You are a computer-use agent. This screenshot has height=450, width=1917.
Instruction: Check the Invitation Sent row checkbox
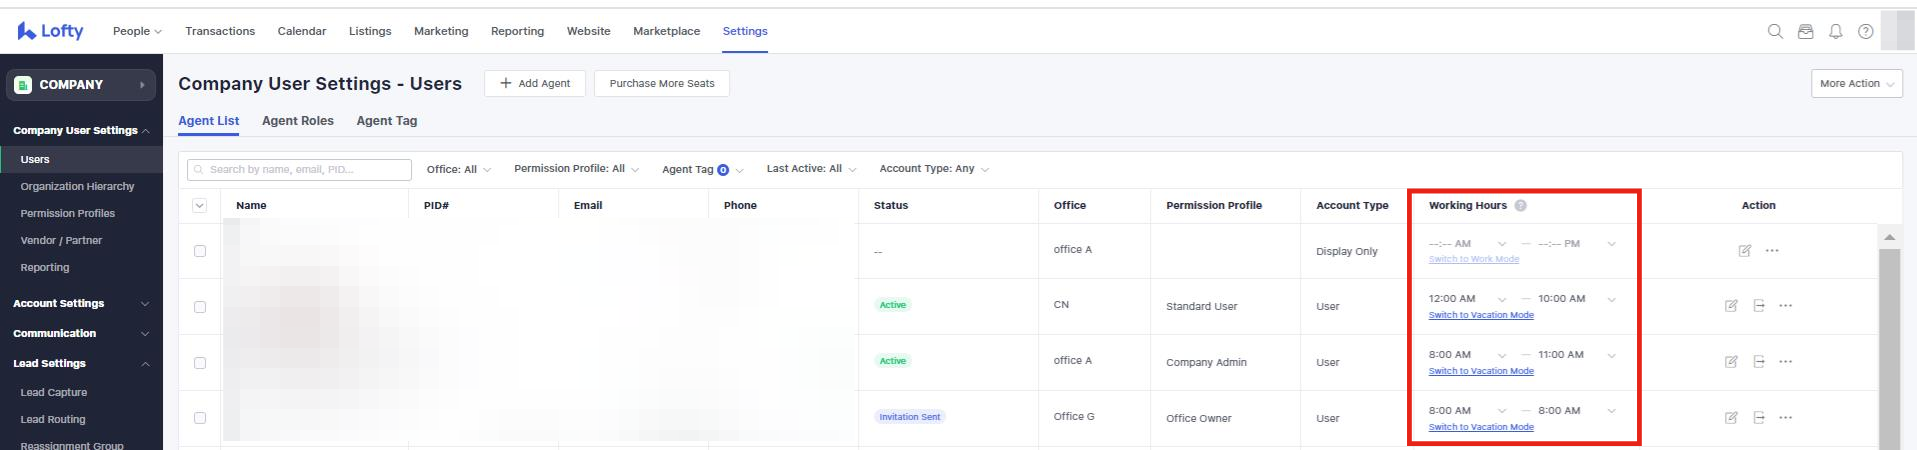click(x=200, y=418)
